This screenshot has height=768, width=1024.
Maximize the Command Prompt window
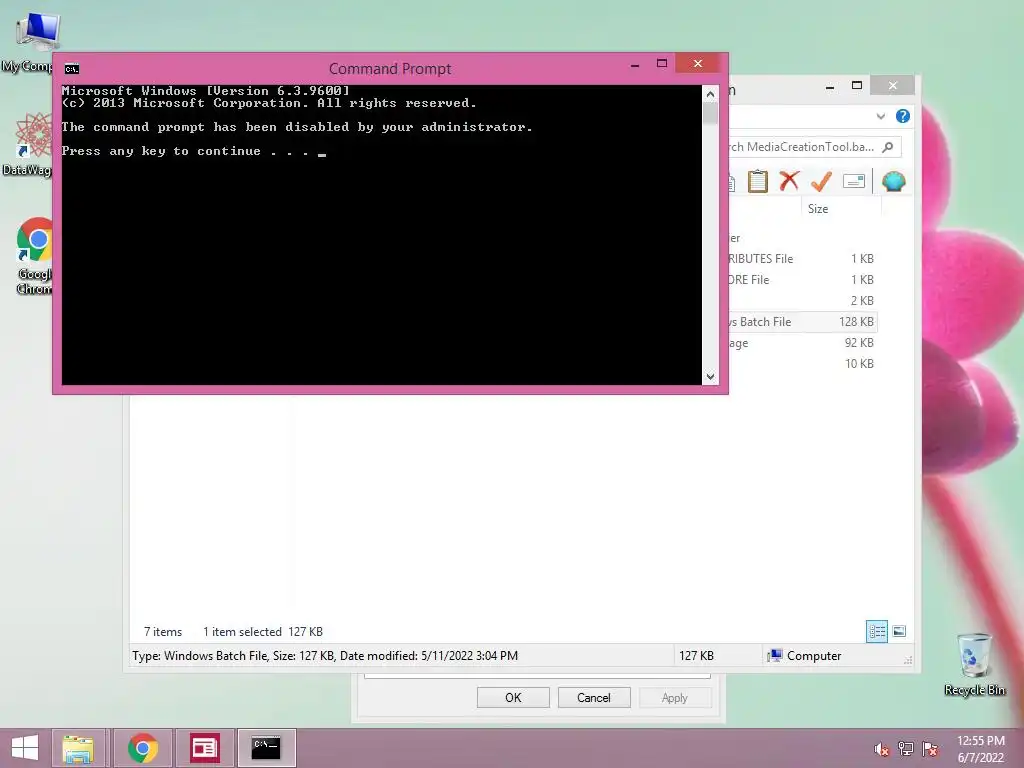(x=662, y=63)
